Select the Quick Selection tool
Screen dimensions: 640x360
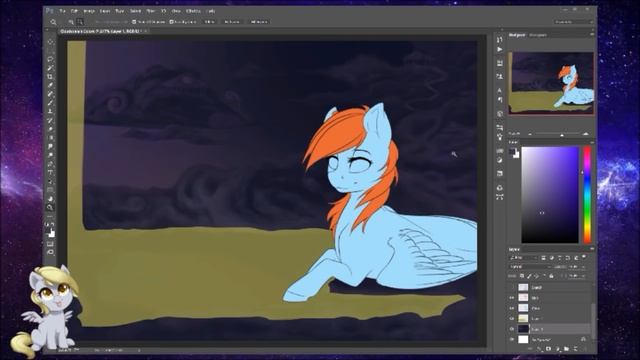tap(50, 68)
